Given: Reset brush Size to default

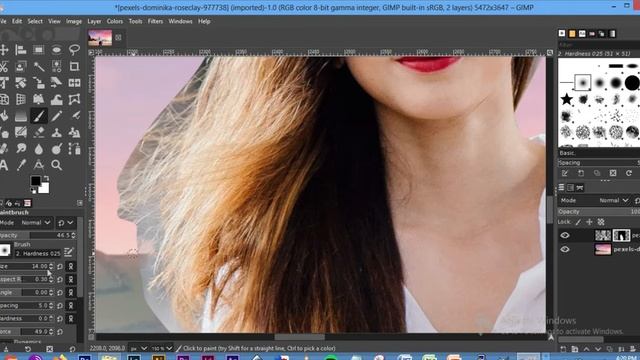Looking at the screenshot, I should [x=60, y=267].
